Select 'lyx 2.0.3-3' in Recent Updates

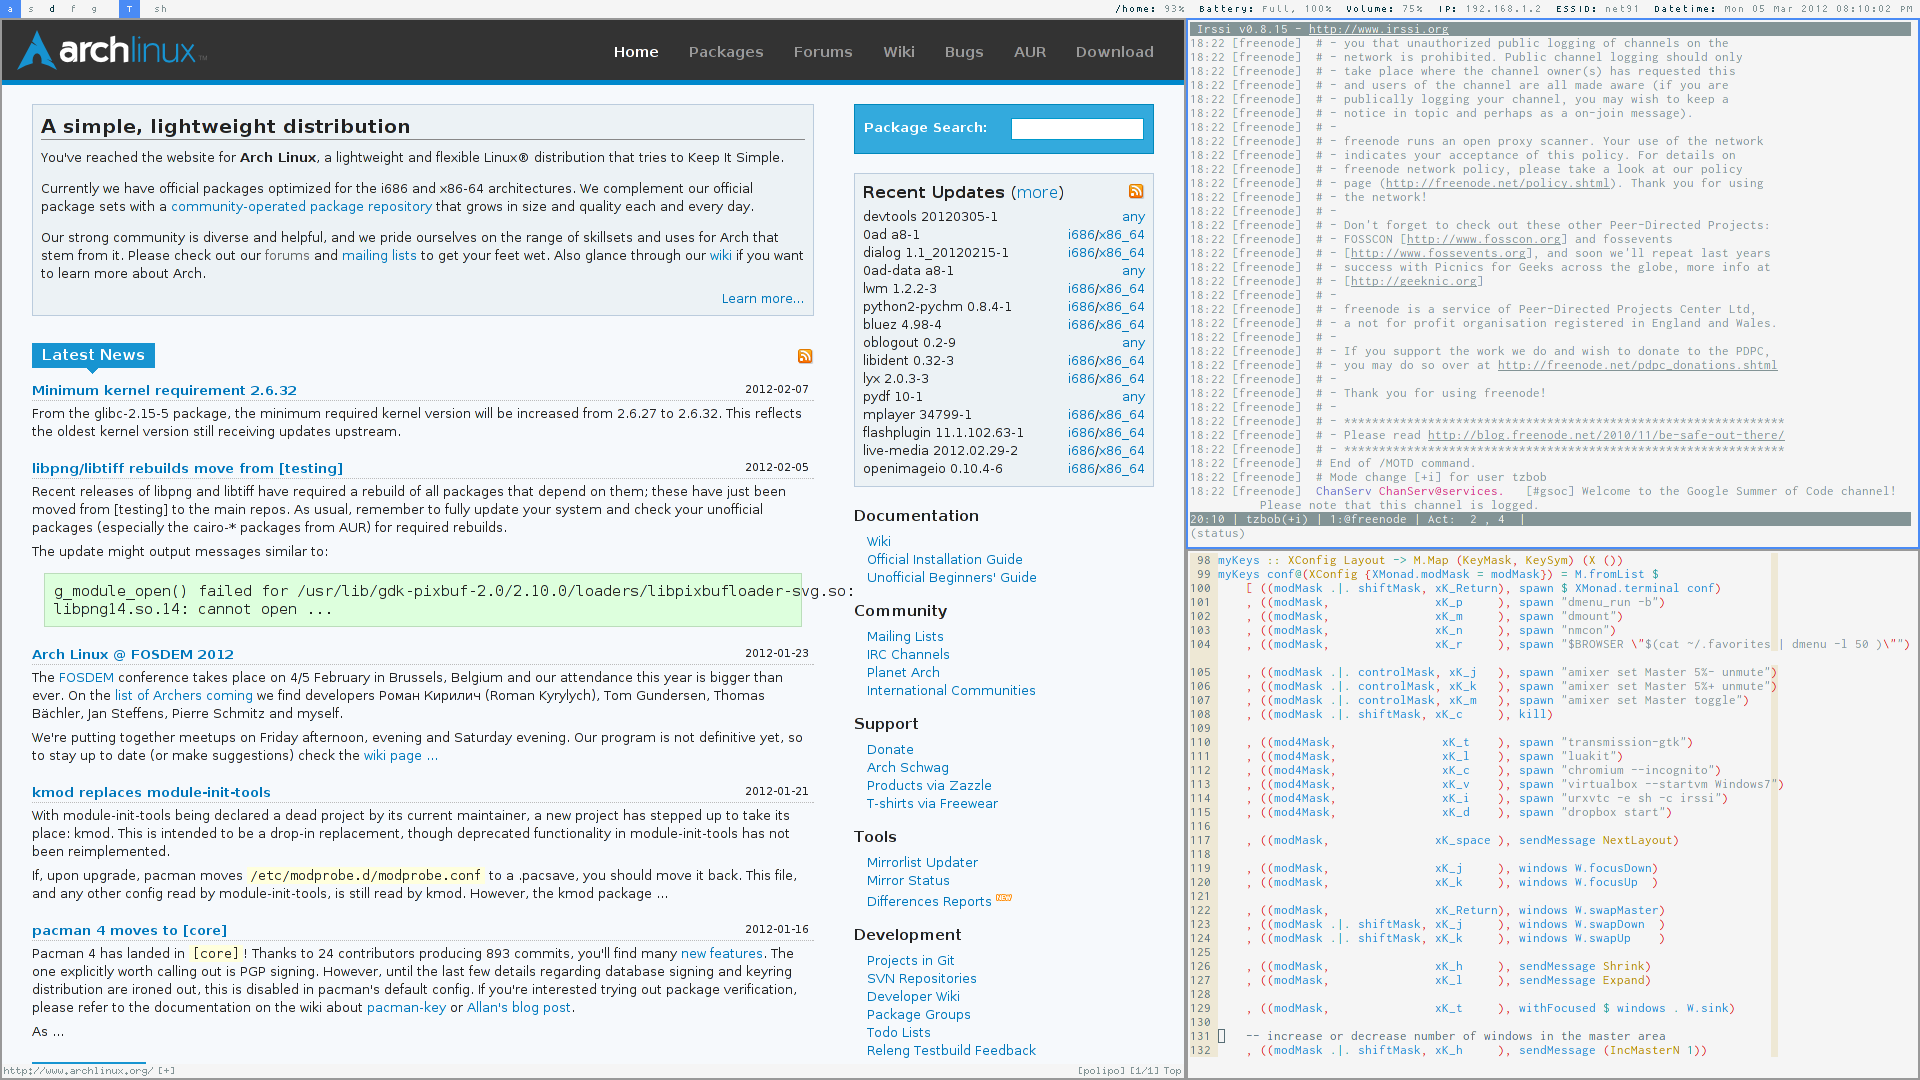[x=896, y=379]
